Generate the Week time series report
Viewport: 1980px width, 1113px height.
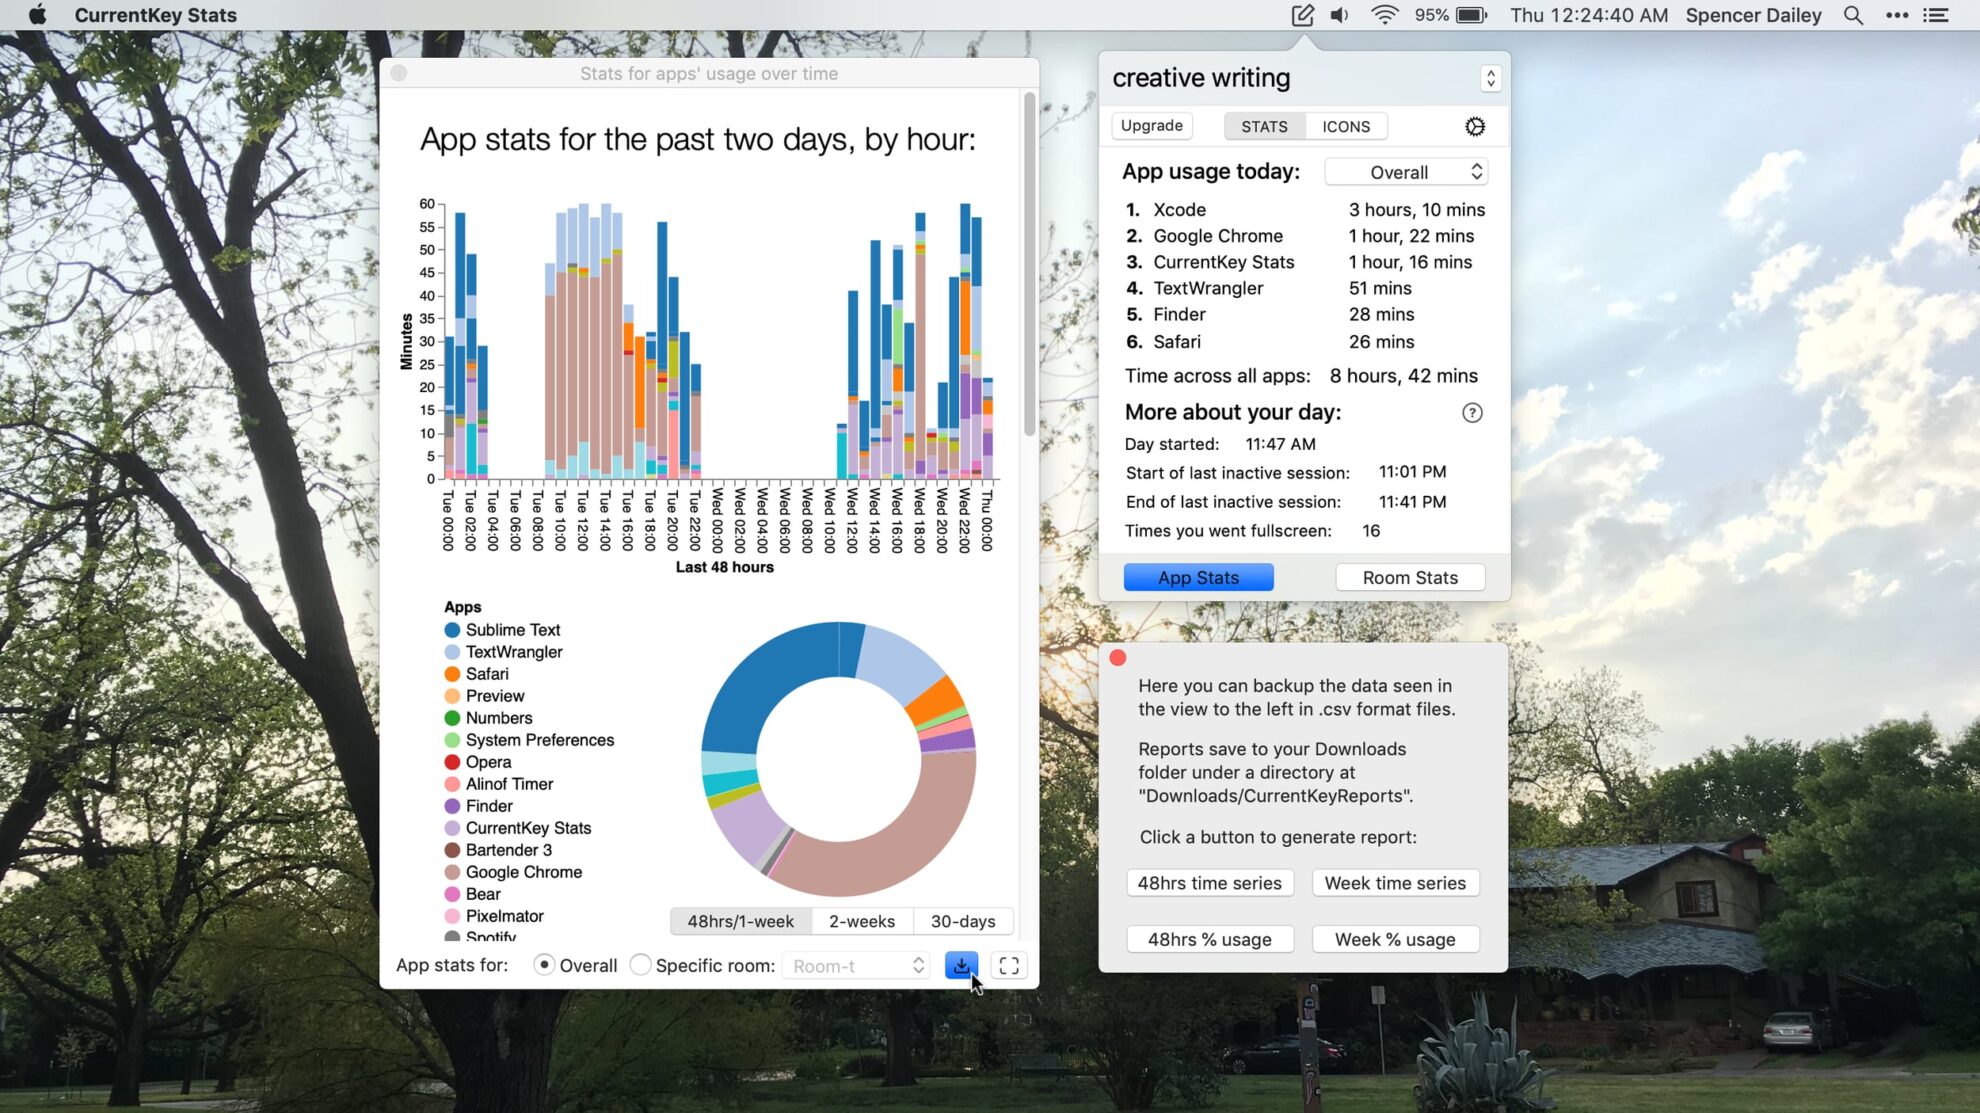tap(1395, 883)
